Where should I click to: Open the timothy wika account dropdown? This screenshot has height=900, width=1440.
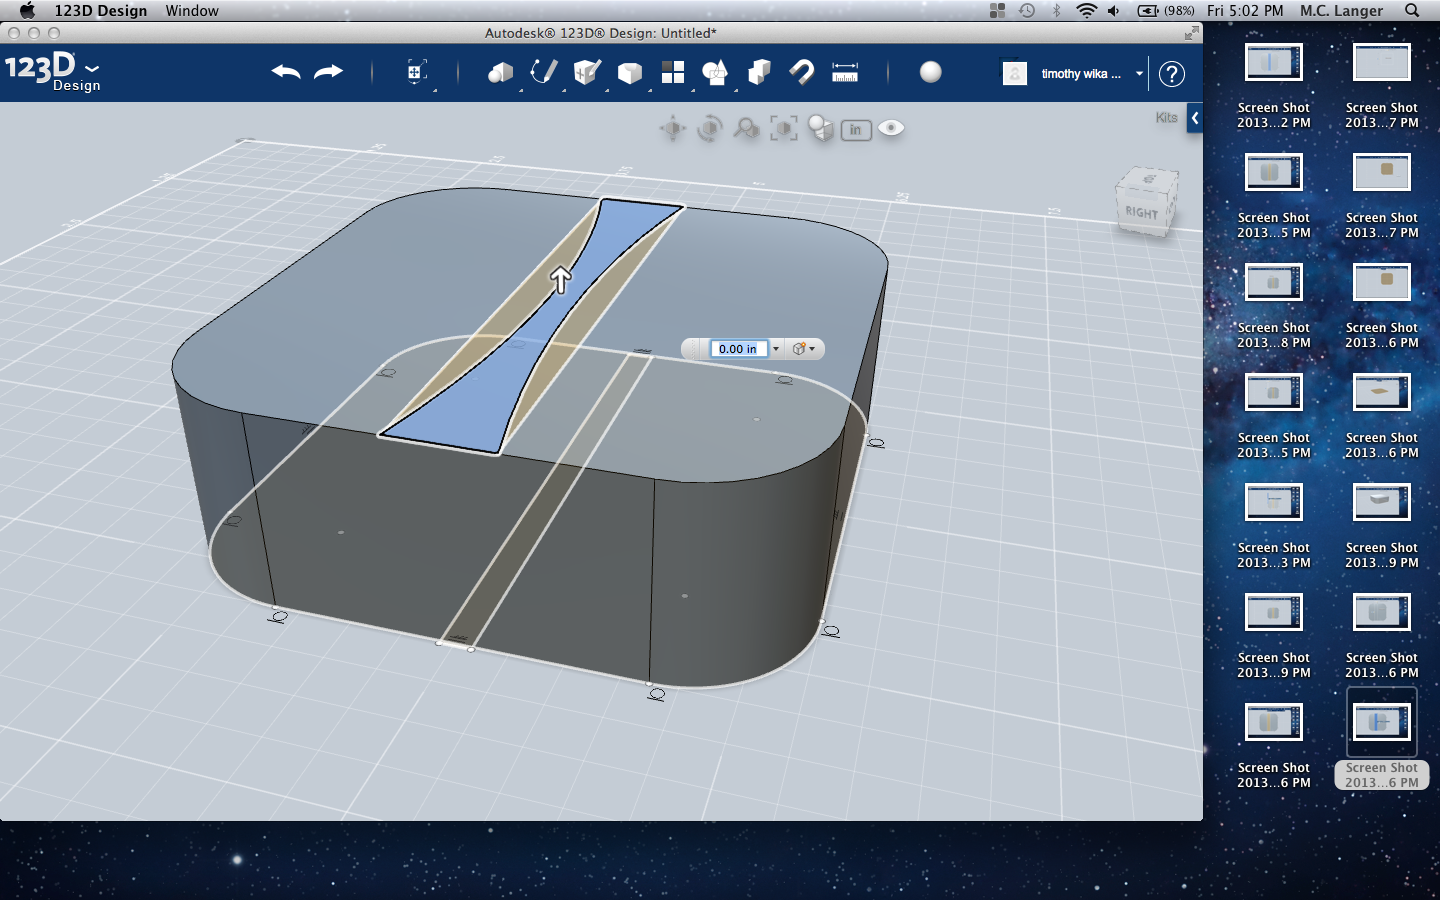(x=1139, y=73)
